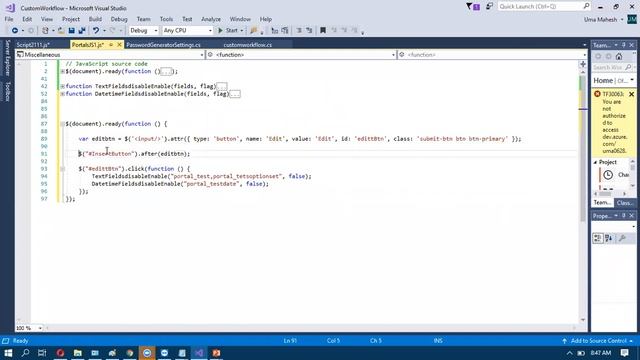Click the Save All toolbar icon

point(82,30)
